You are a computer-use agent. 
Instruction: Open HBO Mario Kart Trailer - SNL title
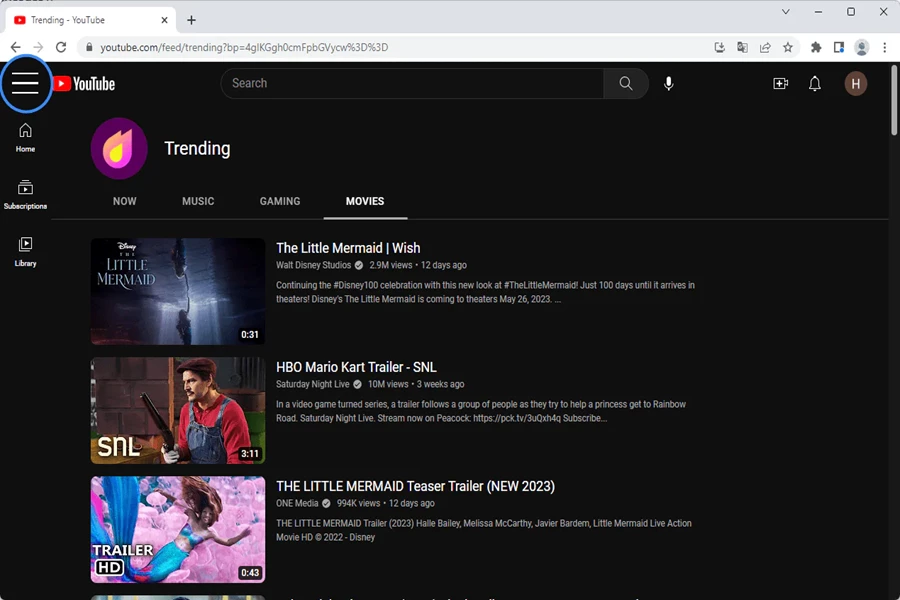pyautogui.click(x=356, y=367)
